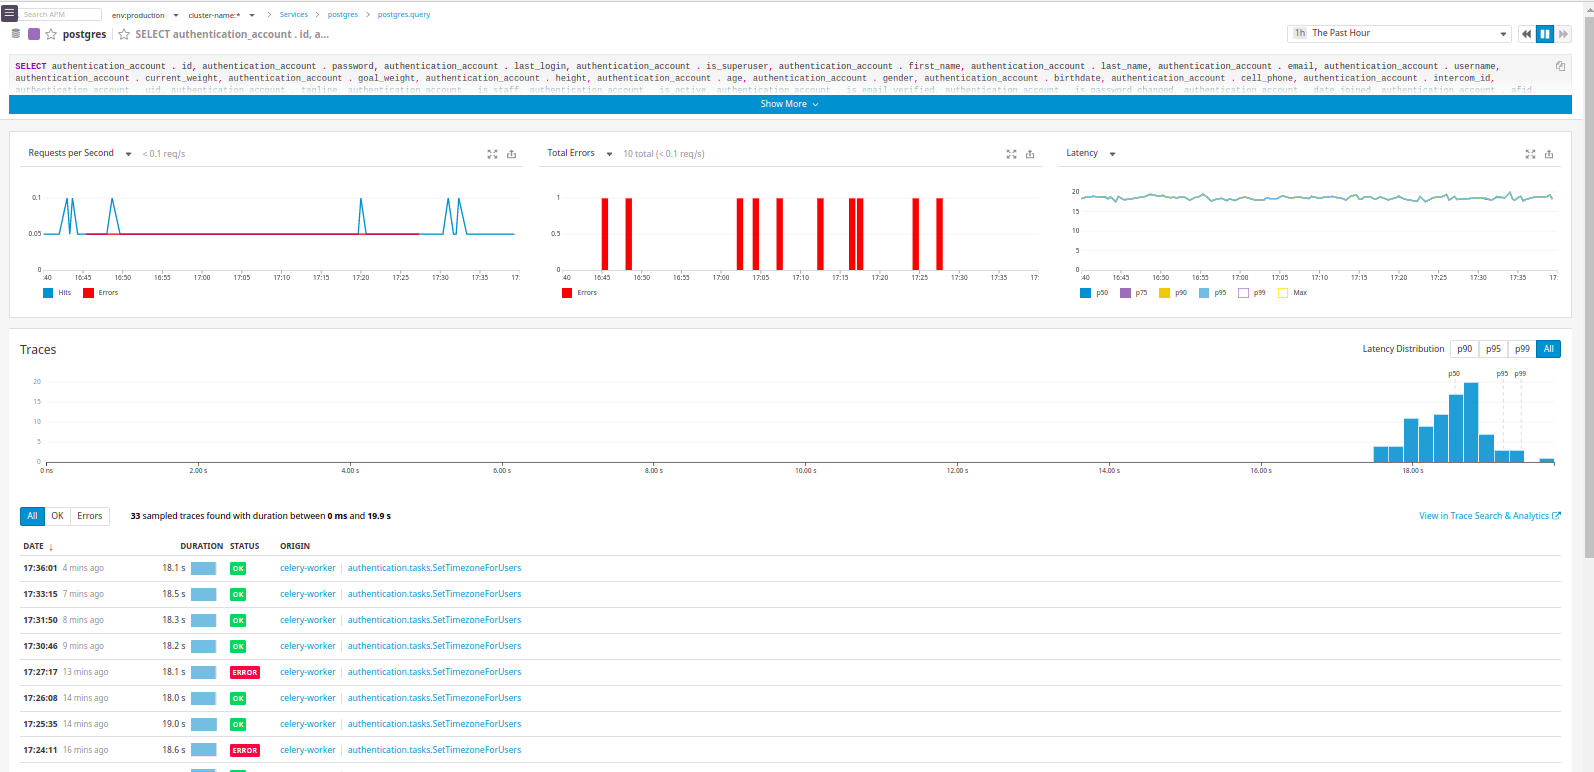Step the time range forward
This screenshot has width=1594, height=772.
tap(1563, 34)
